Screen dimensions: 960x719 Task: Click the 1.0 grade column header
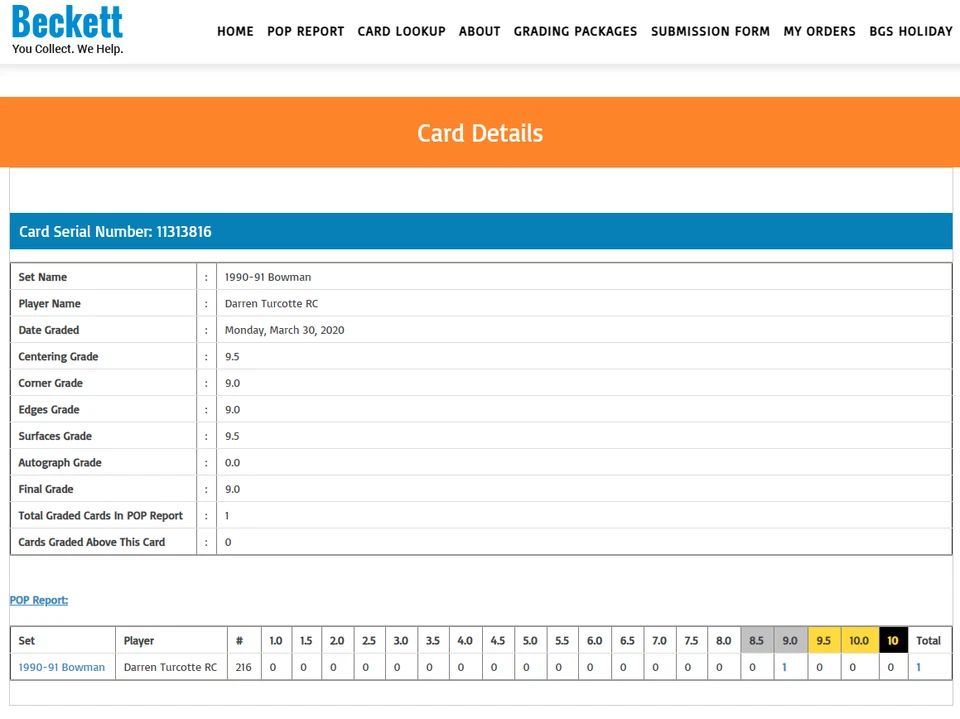click(x=276, y=641)
